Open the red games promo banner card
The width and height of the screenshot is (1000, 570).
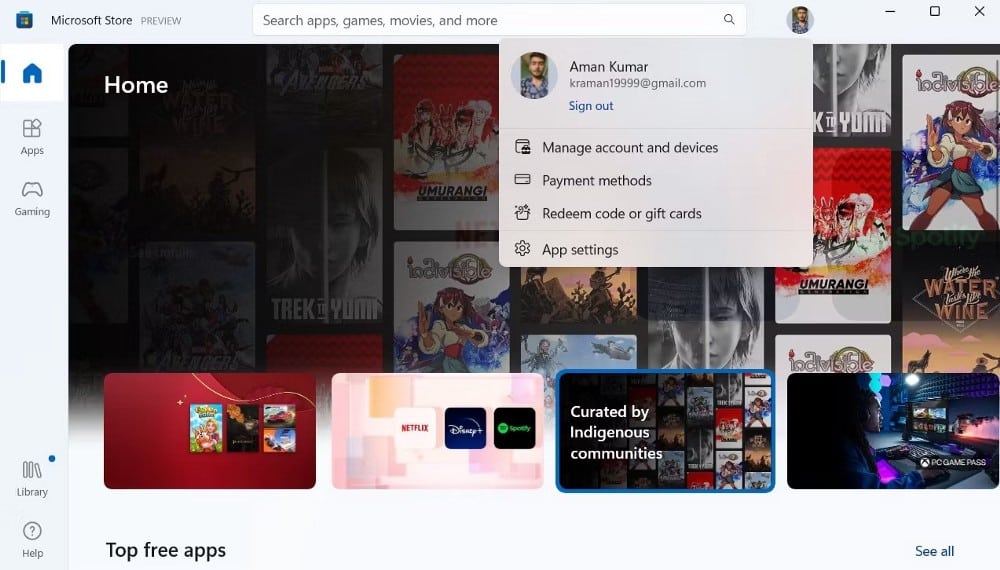pyautogui.click(x=210, y=431)
